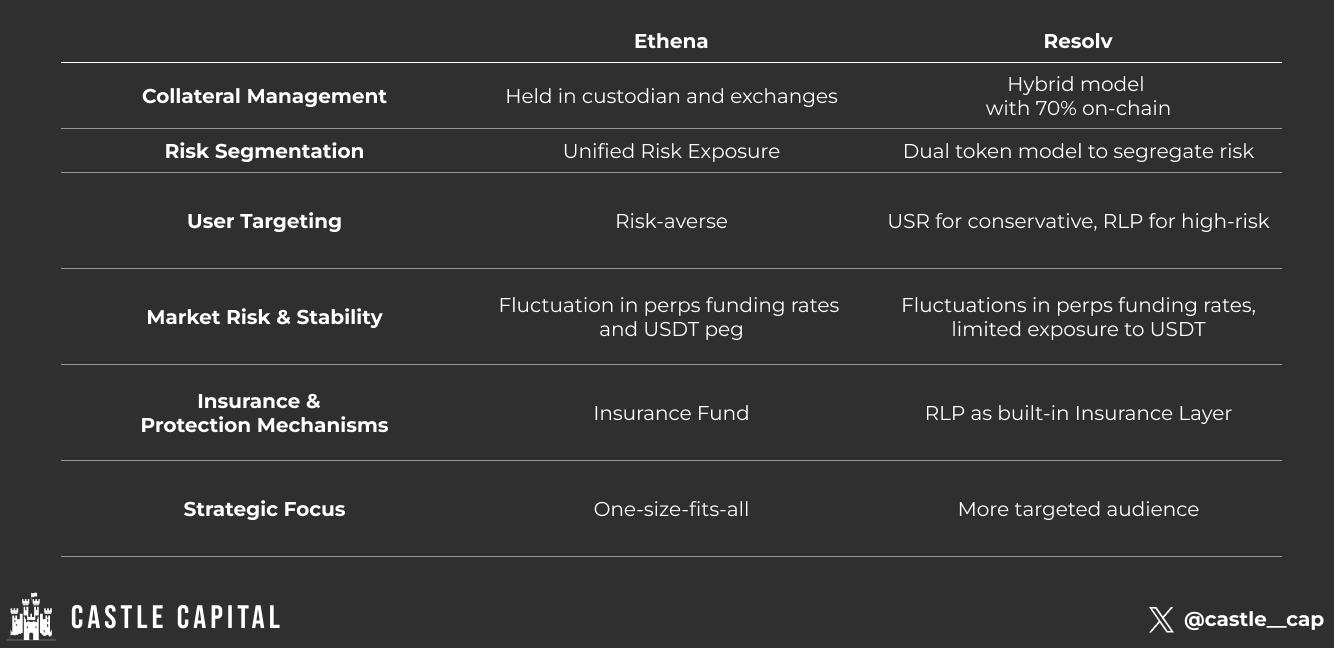1334x648 pixels.
Task: Select the "Hybrid model with 70% on-chain" cell
Action: [1078, 96]
